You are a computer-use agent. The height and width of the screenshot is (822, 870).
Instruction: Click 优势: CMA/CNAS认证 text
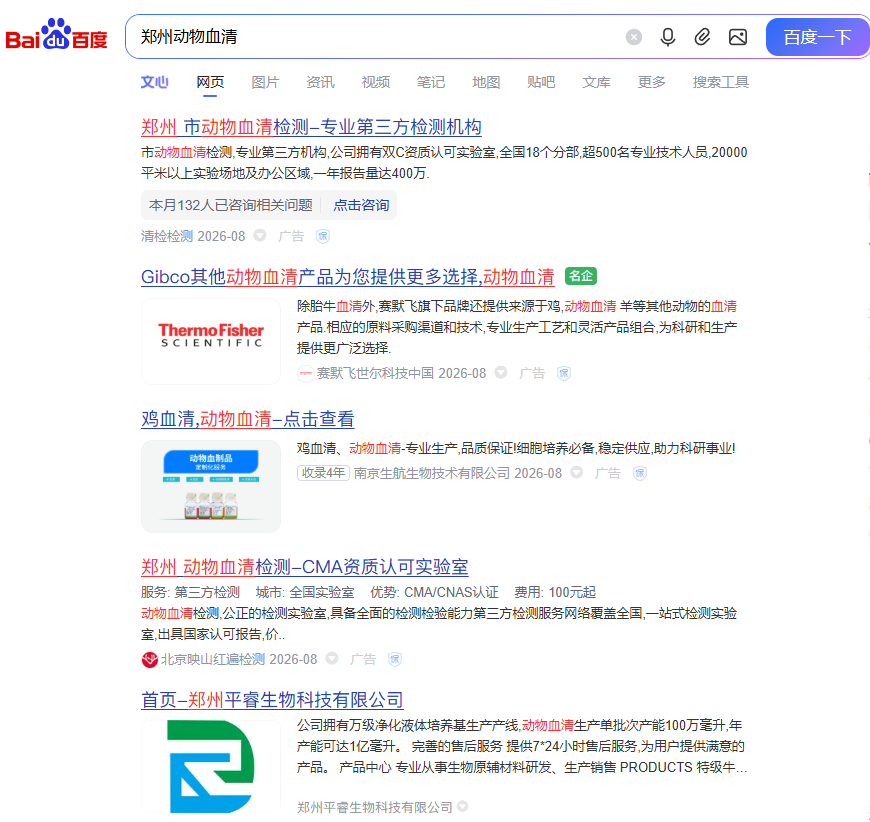[434, 592]
